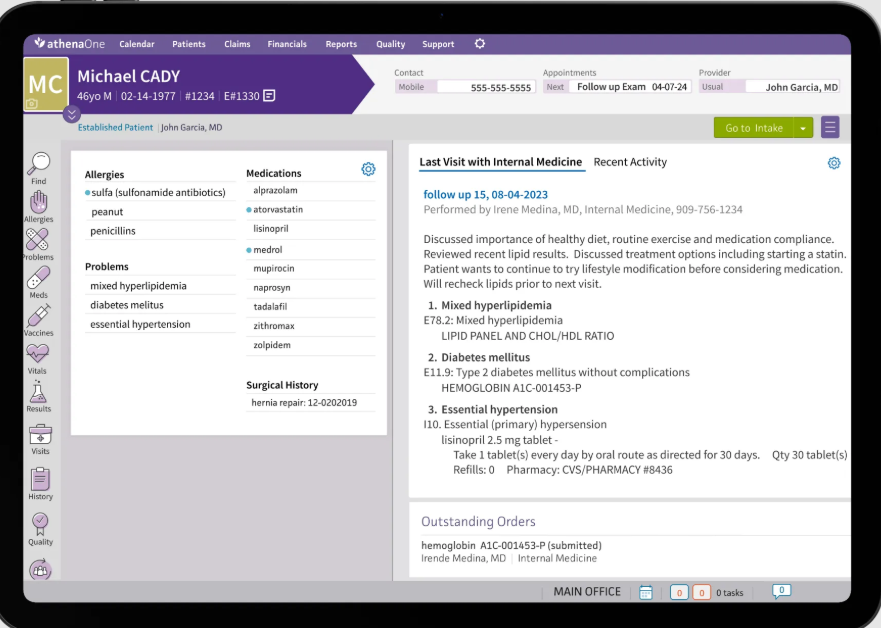Select tadalafil in Medications list
This screenshot has width=881, height=628.
(x=311, y=307)
